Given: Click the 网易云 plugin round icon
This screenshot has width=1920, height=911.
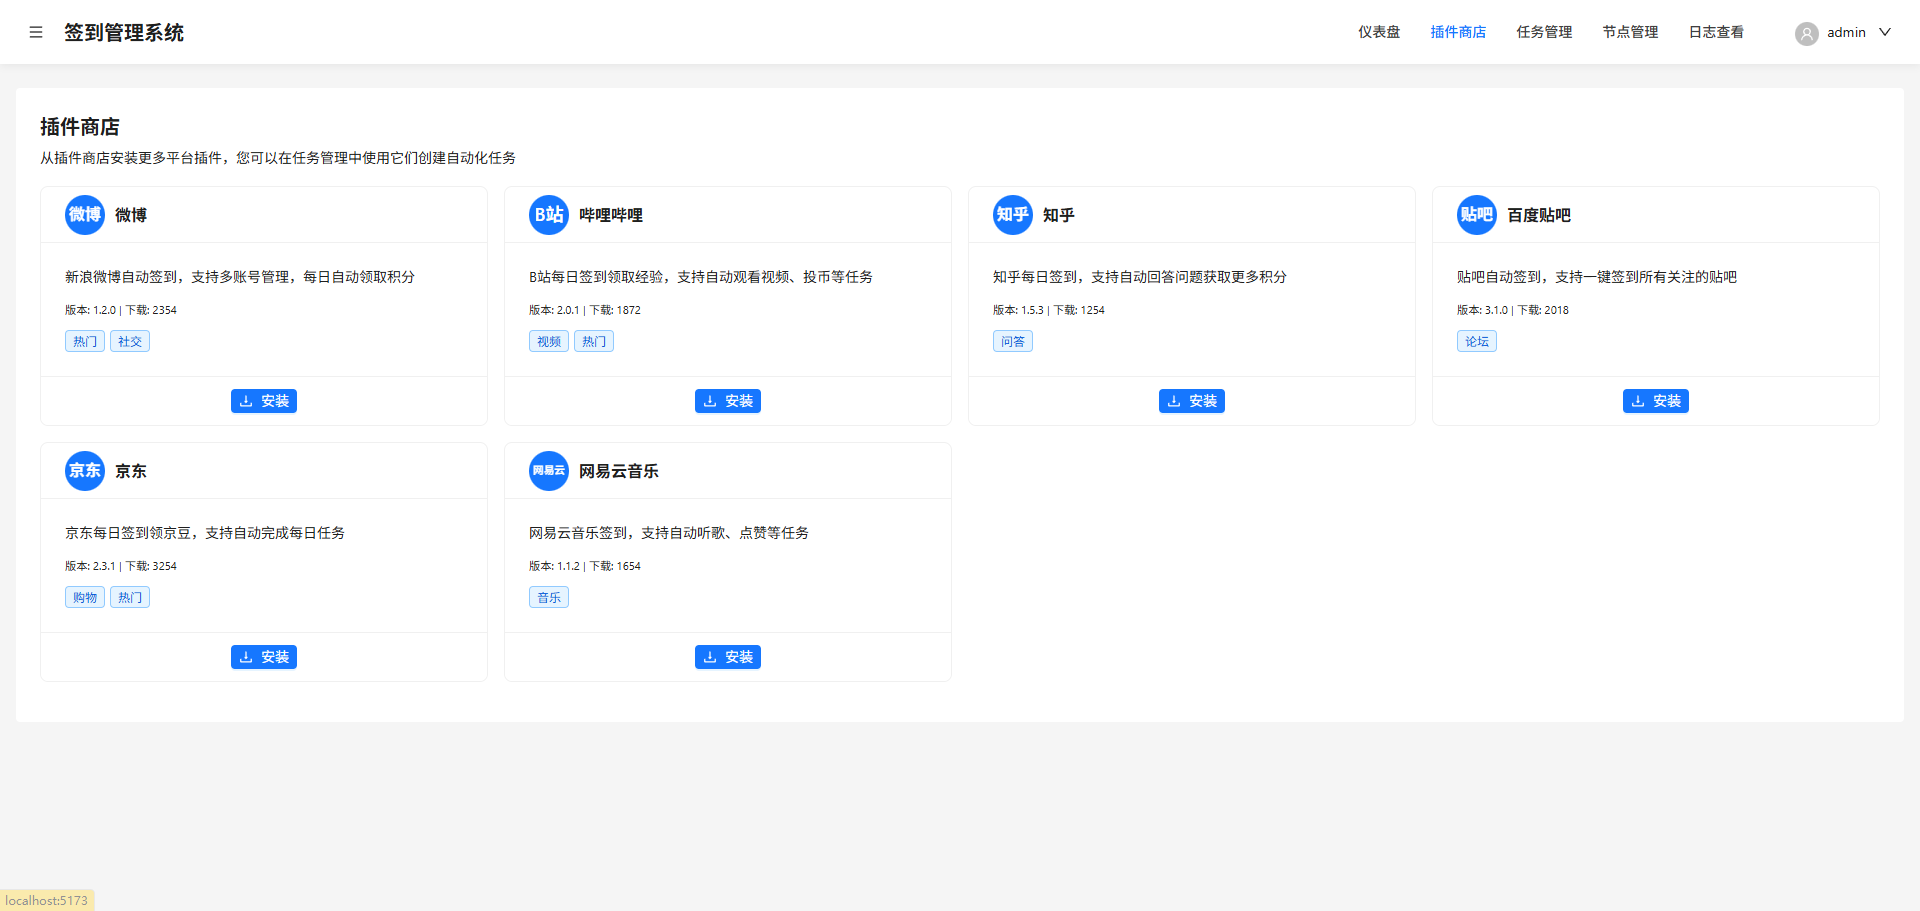Looking at the screenshot, I should coord(549,471).
